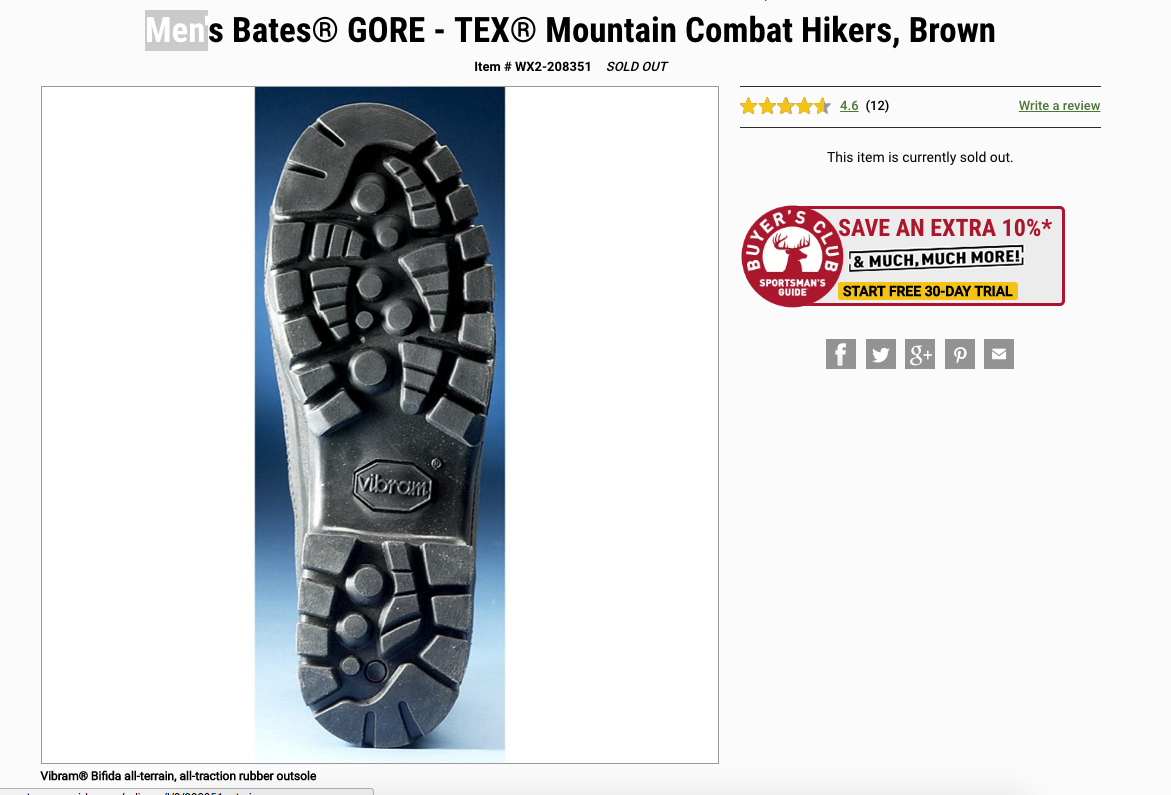Pin this product with the Pinterest icon
The width and height of the screenshot is (1171, 795).
click(960, 354)
